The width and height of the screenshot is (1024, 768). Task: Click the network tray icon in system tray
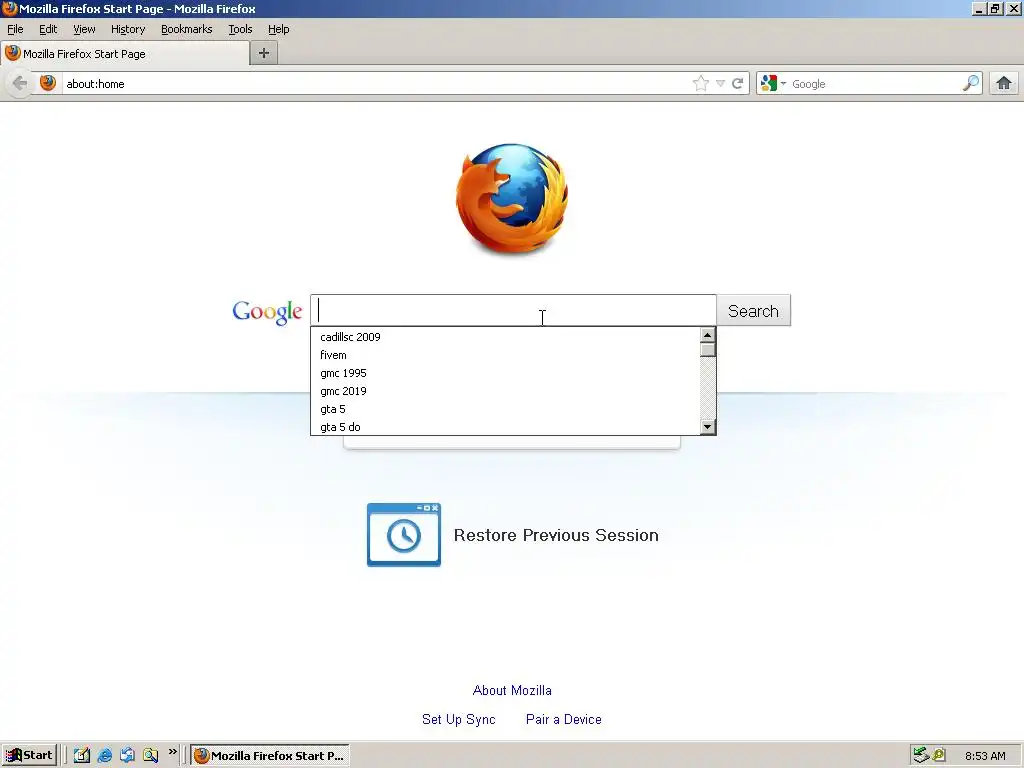[921, 756]
